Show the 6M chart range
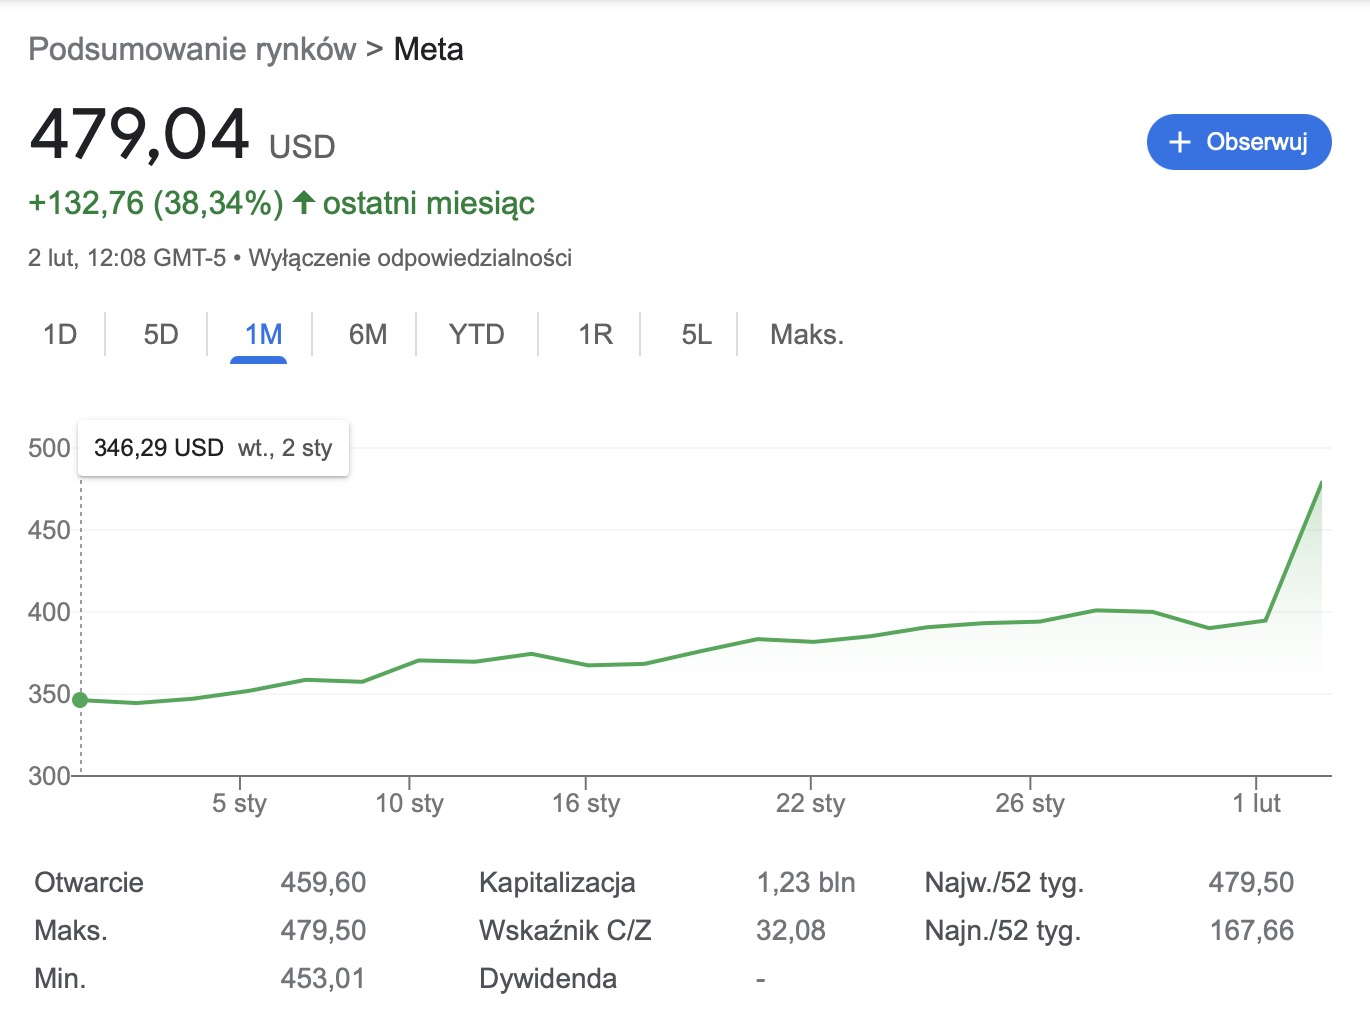 [x=368, y=334]
